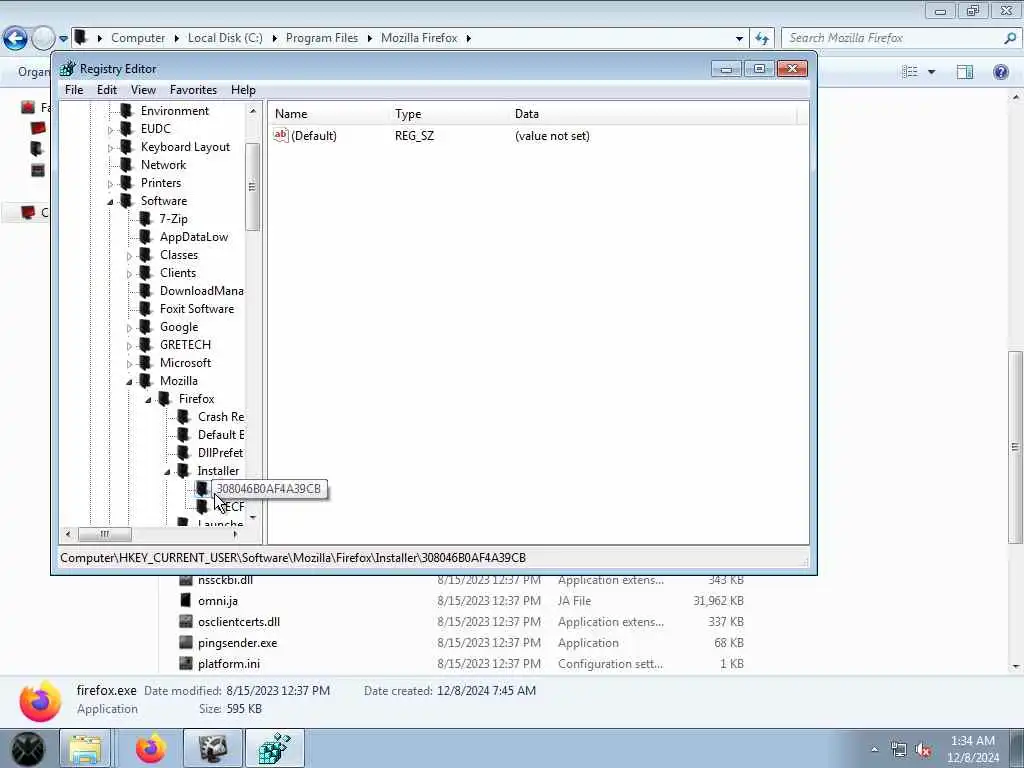Click the Firefox key folder icon
Viewport: 1024px width, 768px height.
pos(165,398)
